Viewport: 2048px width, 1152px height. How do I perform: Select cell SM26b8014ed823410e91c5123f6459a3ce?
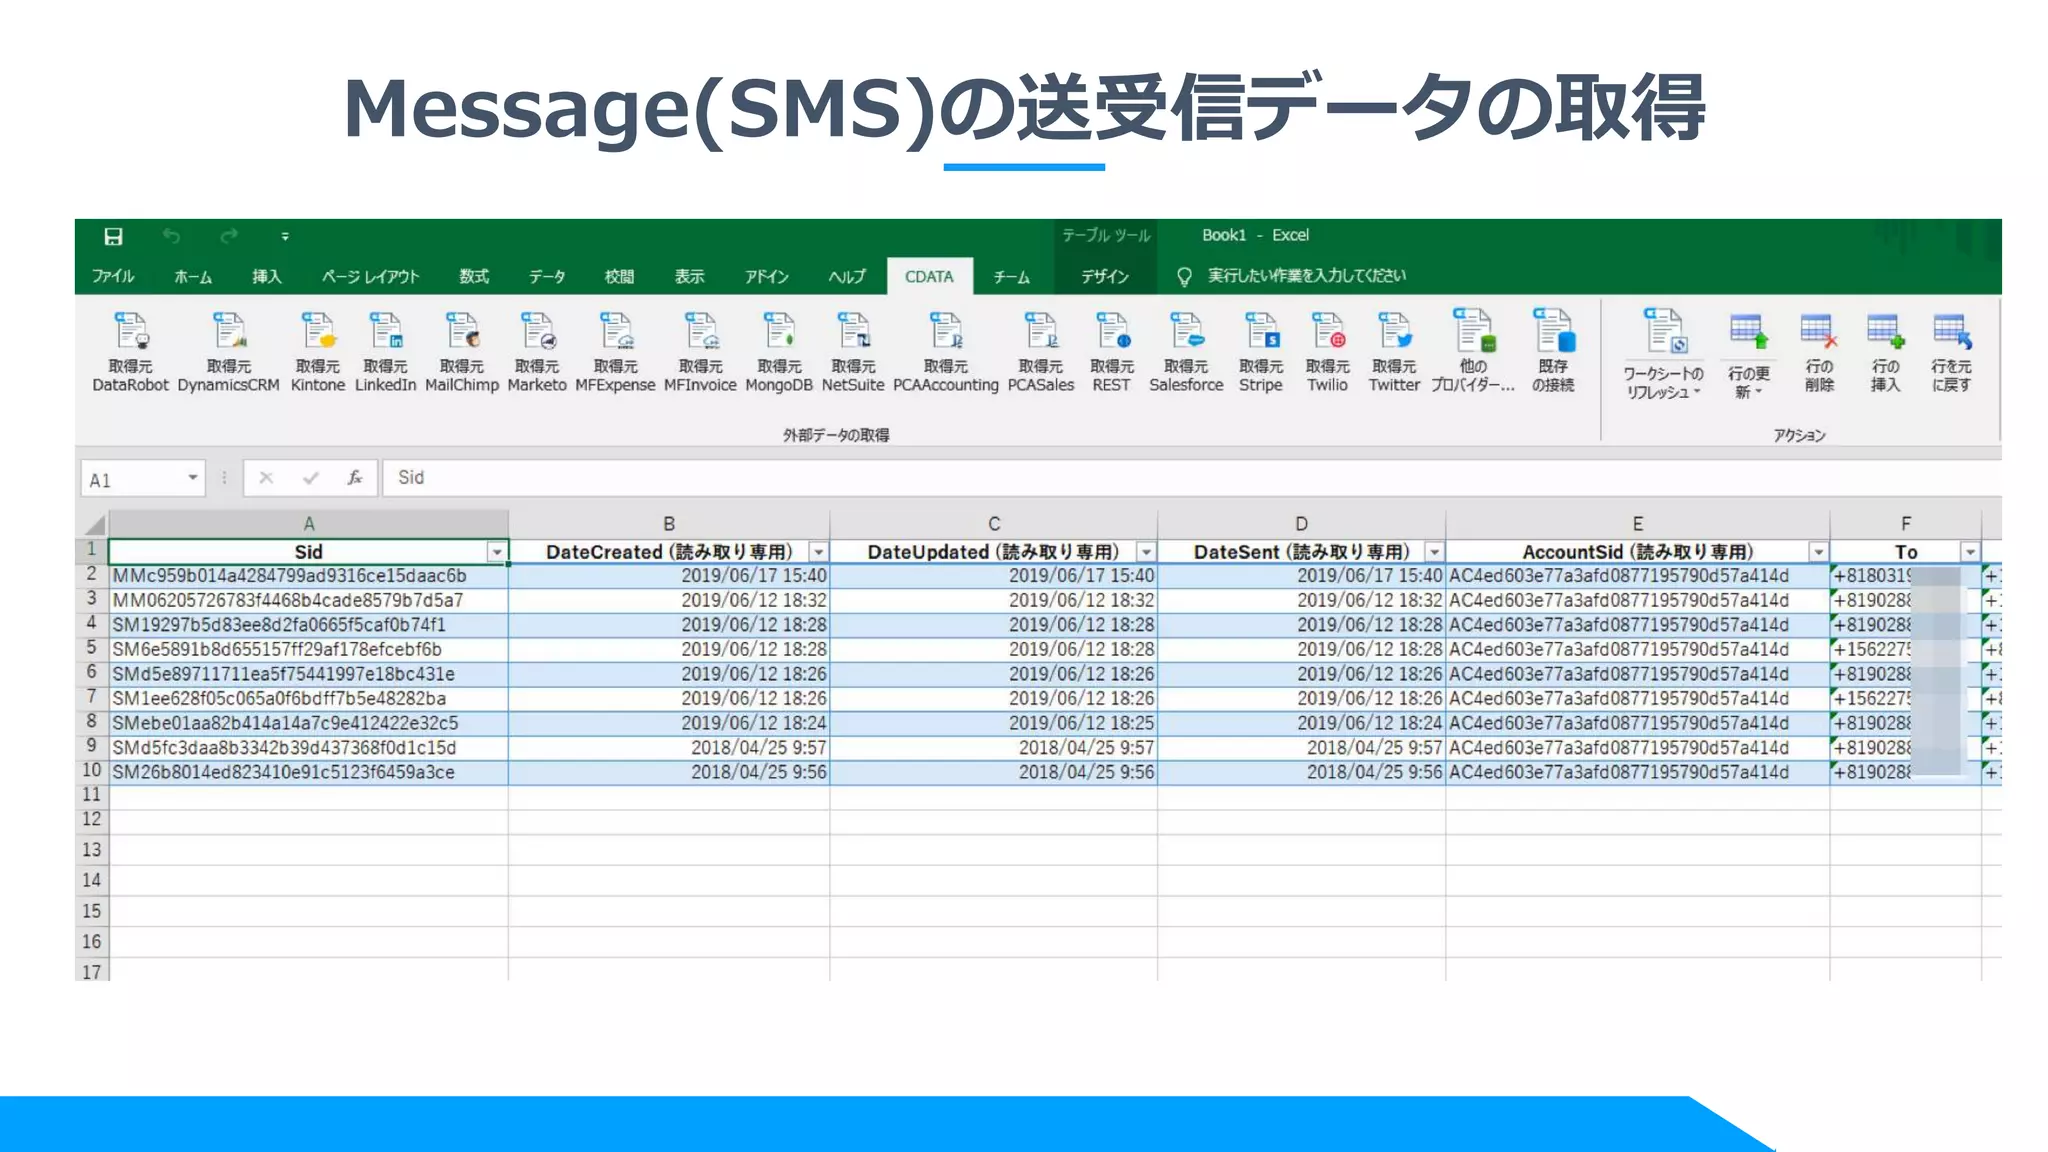309,772
